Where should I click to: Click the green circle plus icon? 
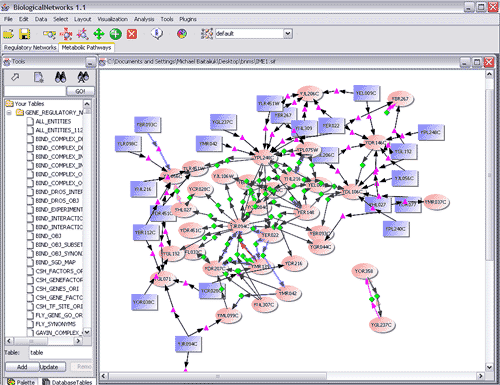(x=115, y=34)
